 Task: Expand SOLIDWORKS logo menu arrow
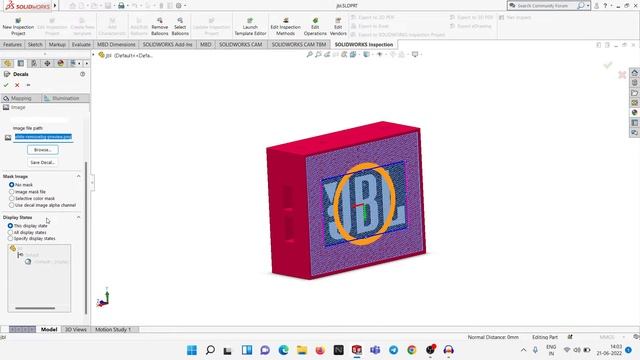55,6
